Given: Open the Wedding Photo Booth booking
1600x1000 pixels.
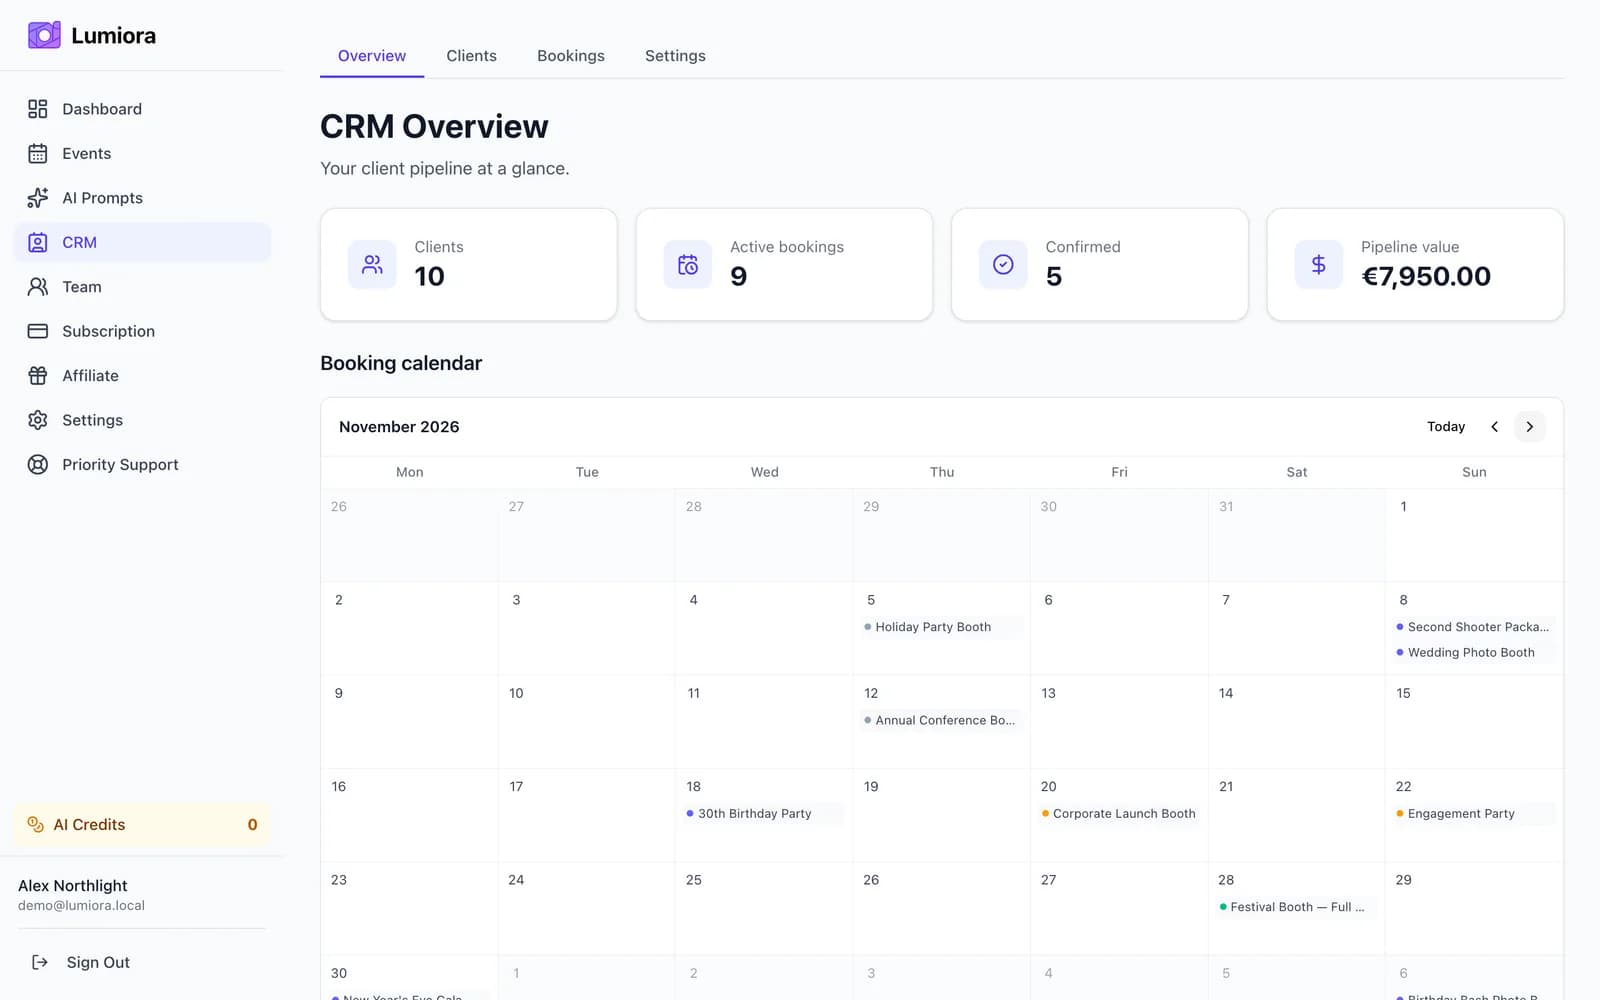Looking at the screenshot, I should [x=1474, y=652].
